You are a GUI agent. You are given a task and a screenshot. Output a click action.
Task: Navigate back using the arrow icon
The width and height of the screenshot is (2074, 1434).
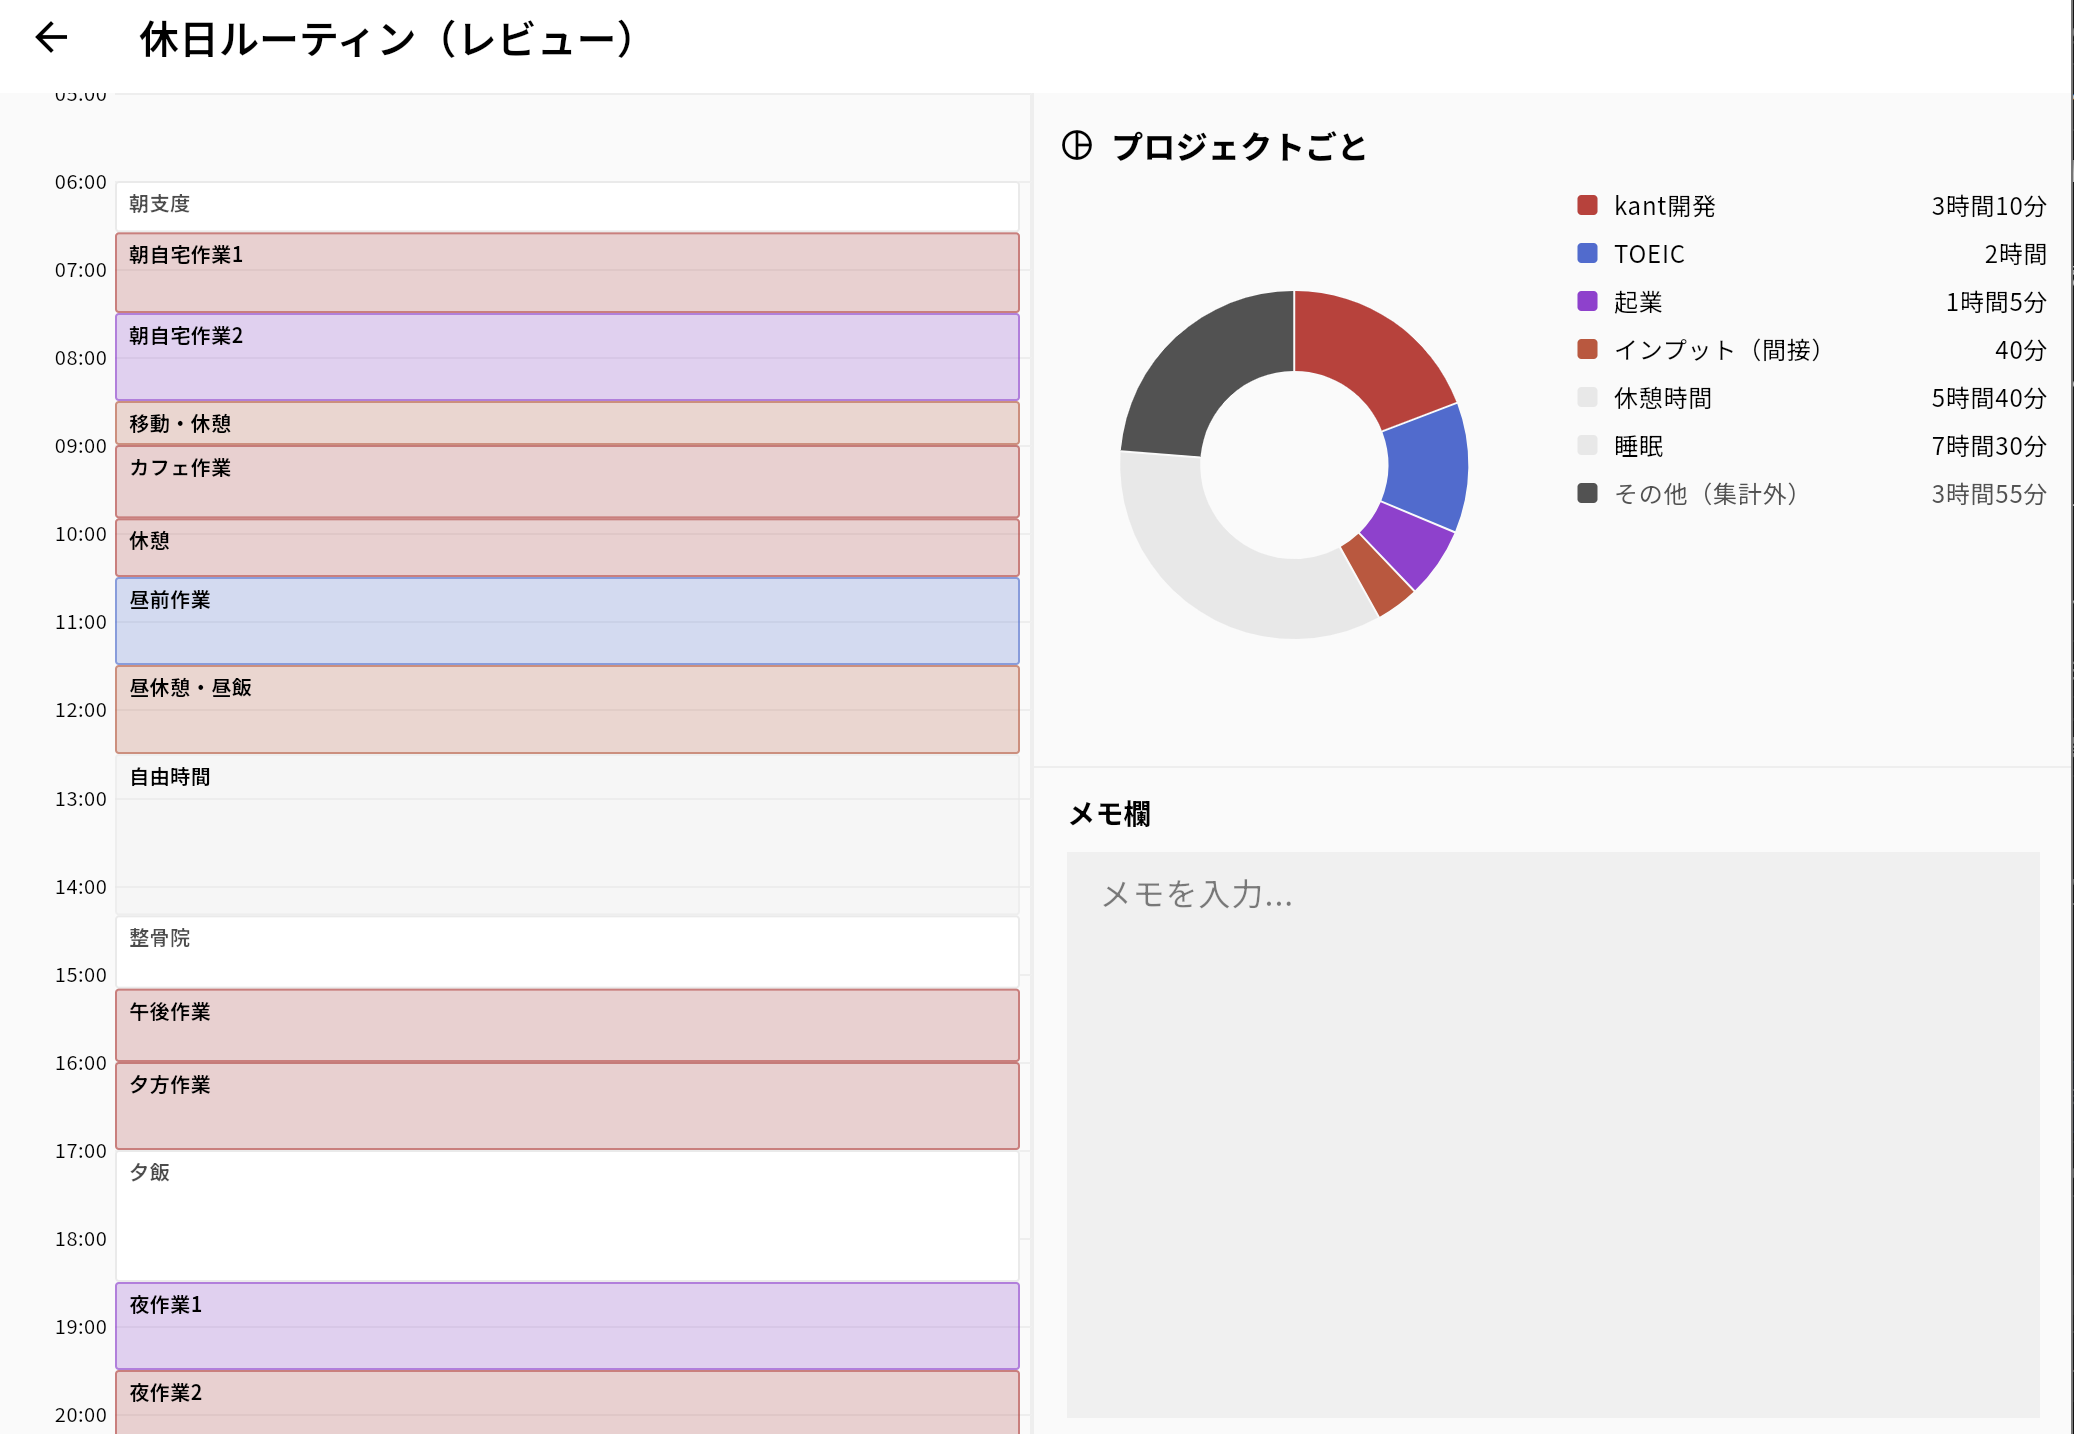[x=51, y=38]
